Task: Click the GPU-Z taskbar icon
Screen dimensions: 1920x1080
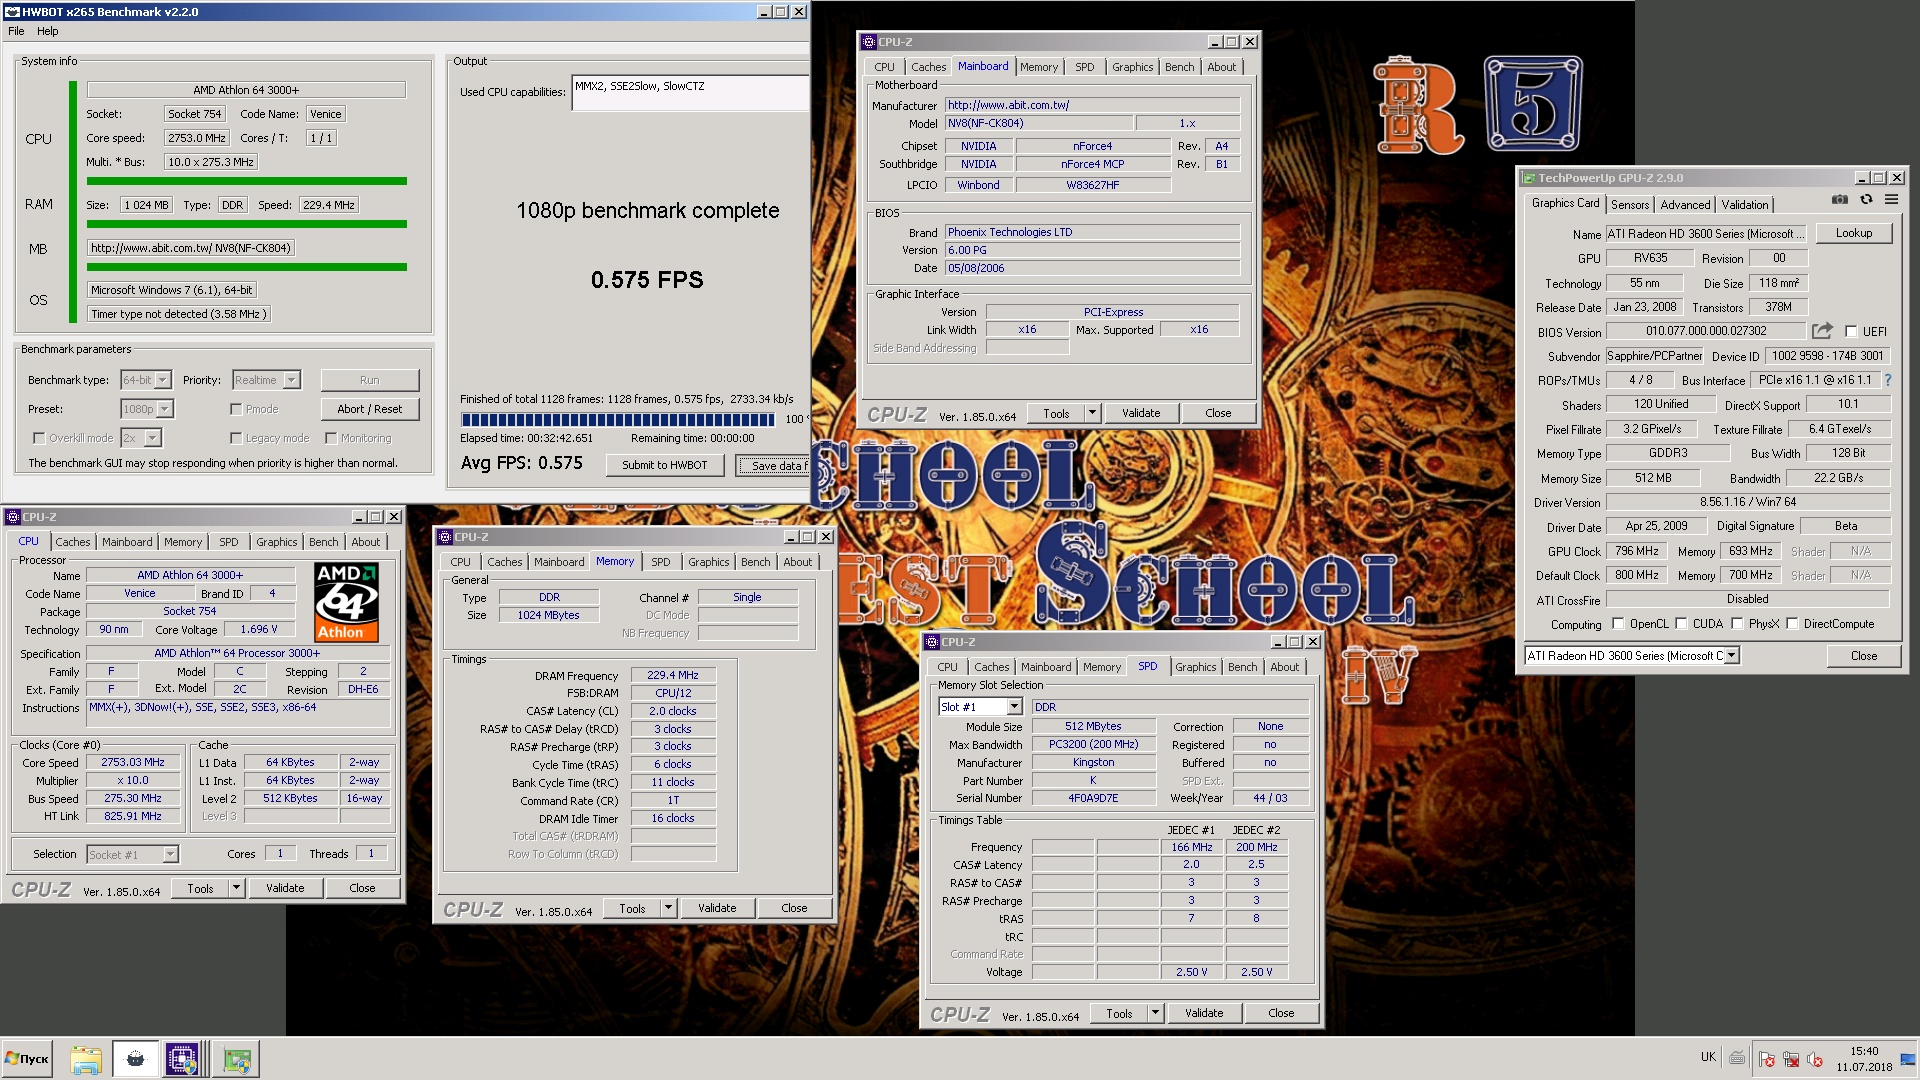Action: 237,1059
